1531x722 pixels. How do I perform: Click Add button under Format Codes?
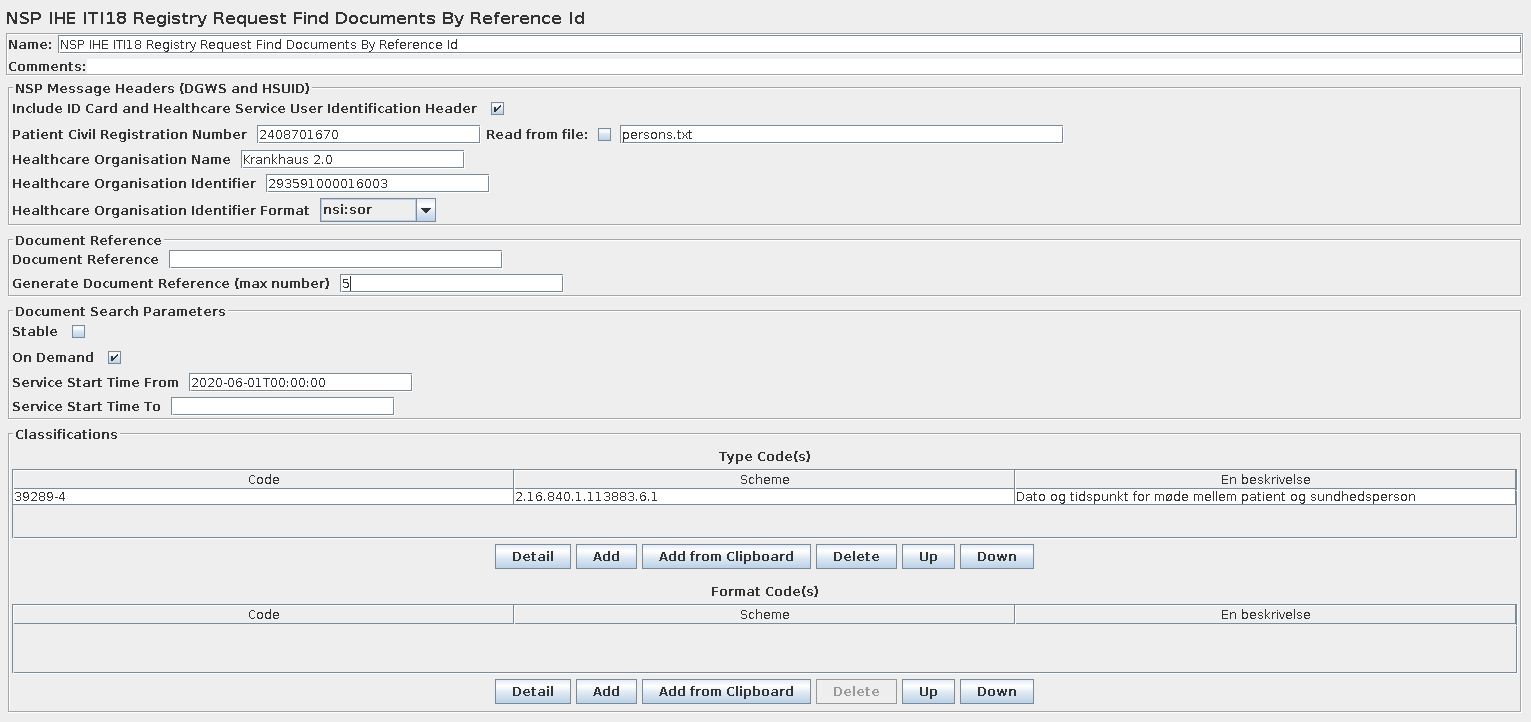pos(606,692)
